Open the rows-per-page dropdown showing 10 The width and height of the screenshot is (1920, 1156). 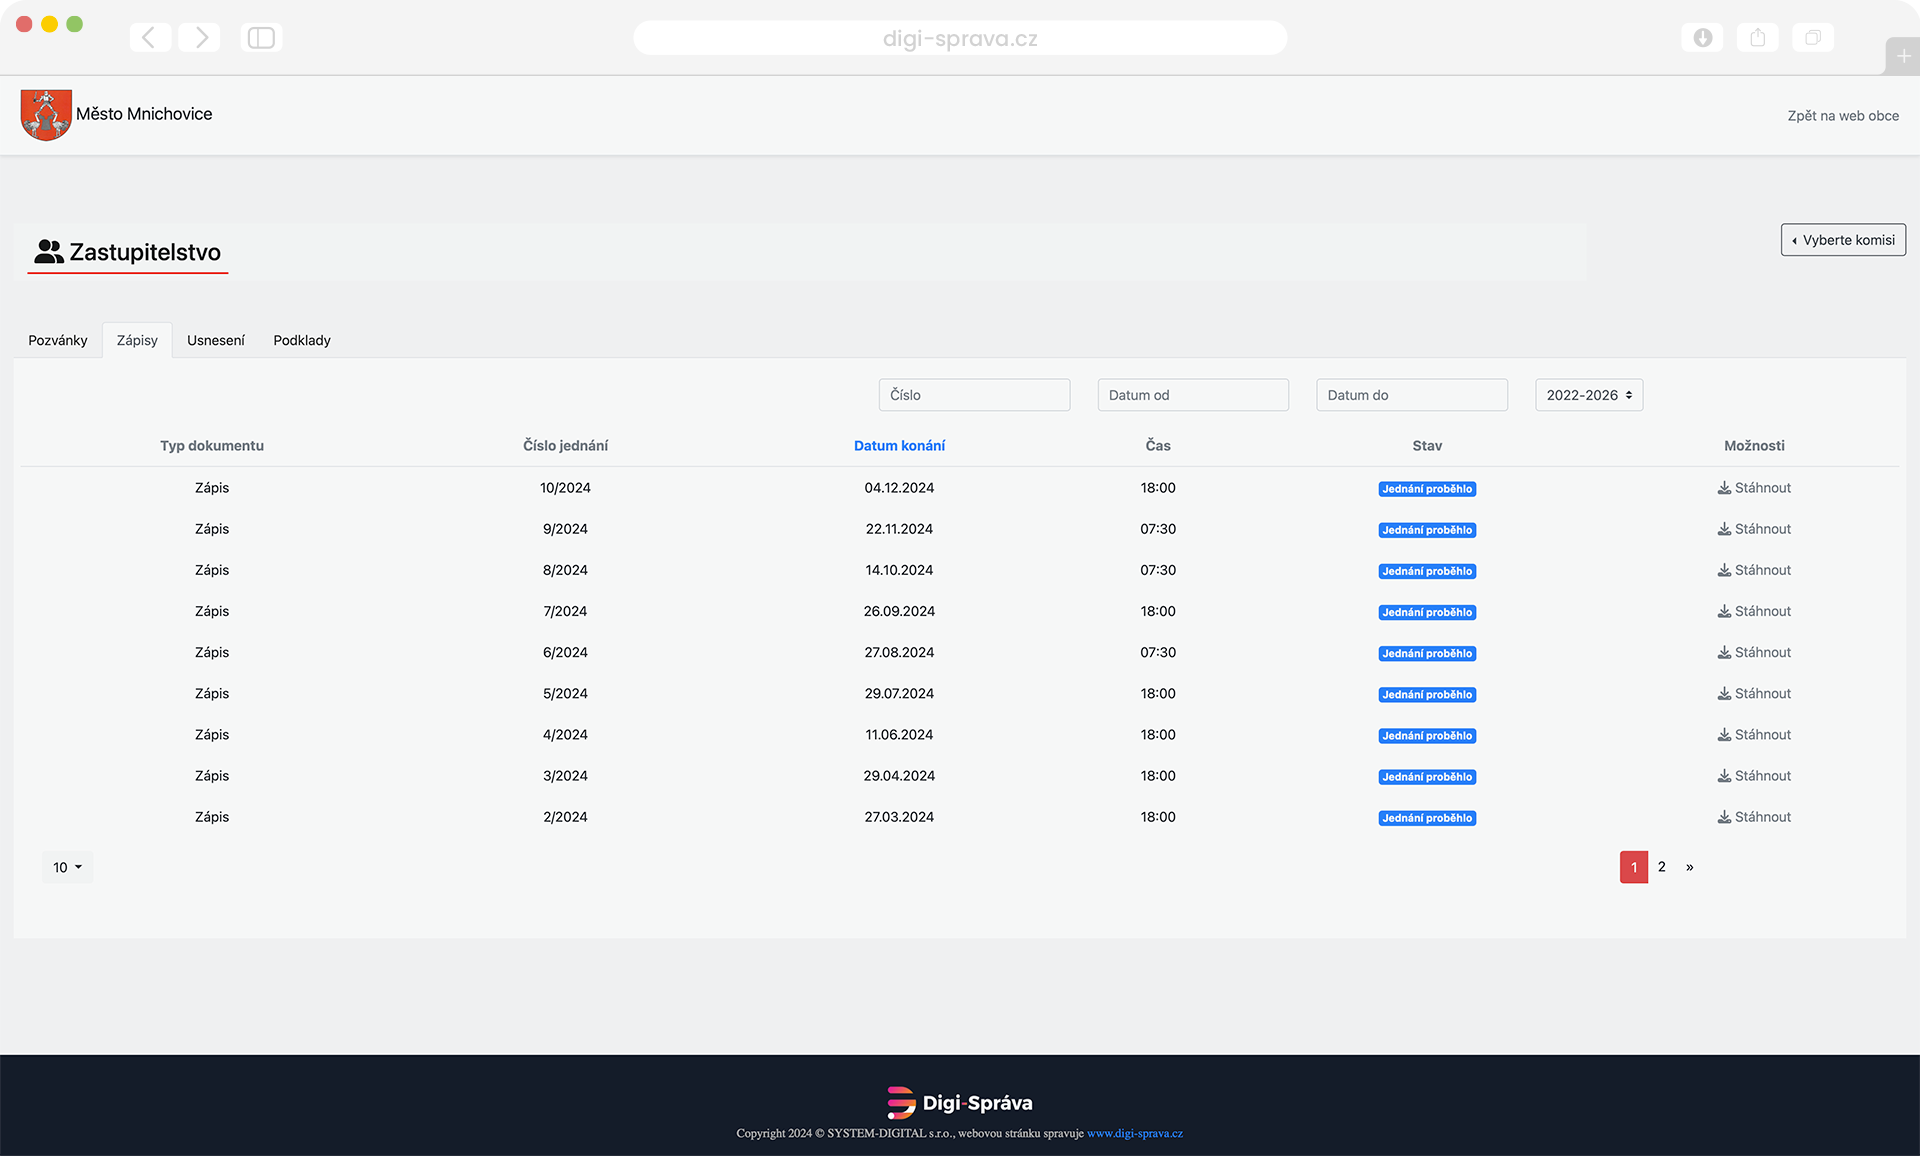(x=67, y=867)
